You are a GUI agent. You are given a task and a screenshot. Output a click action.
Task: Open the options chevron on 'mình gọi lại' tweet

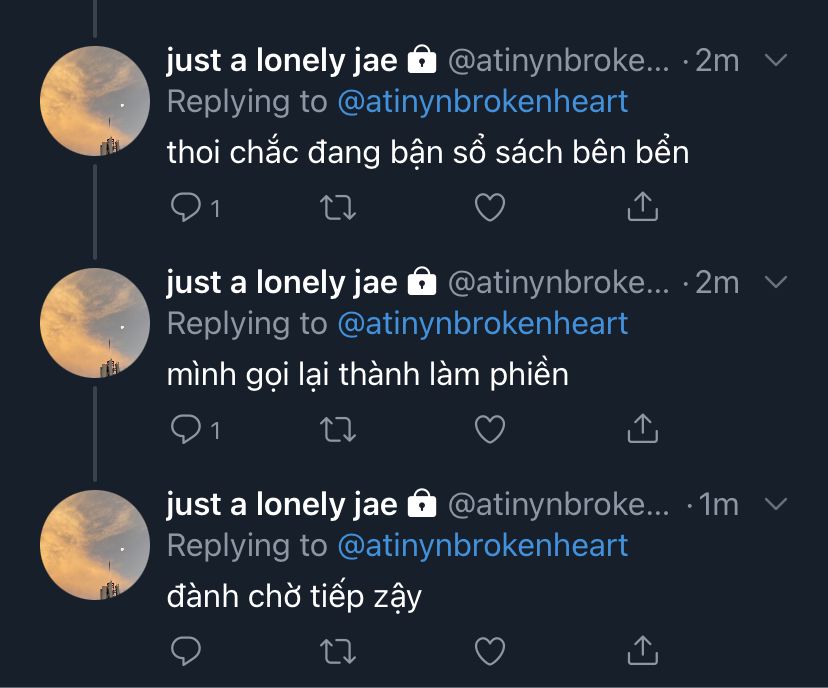tap(776, 282)
